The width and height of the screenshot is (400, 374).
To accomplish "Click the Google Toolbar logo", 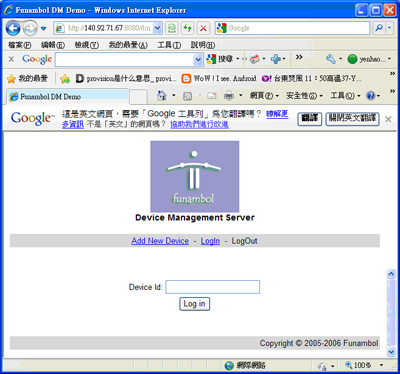I will pos(37,59).
